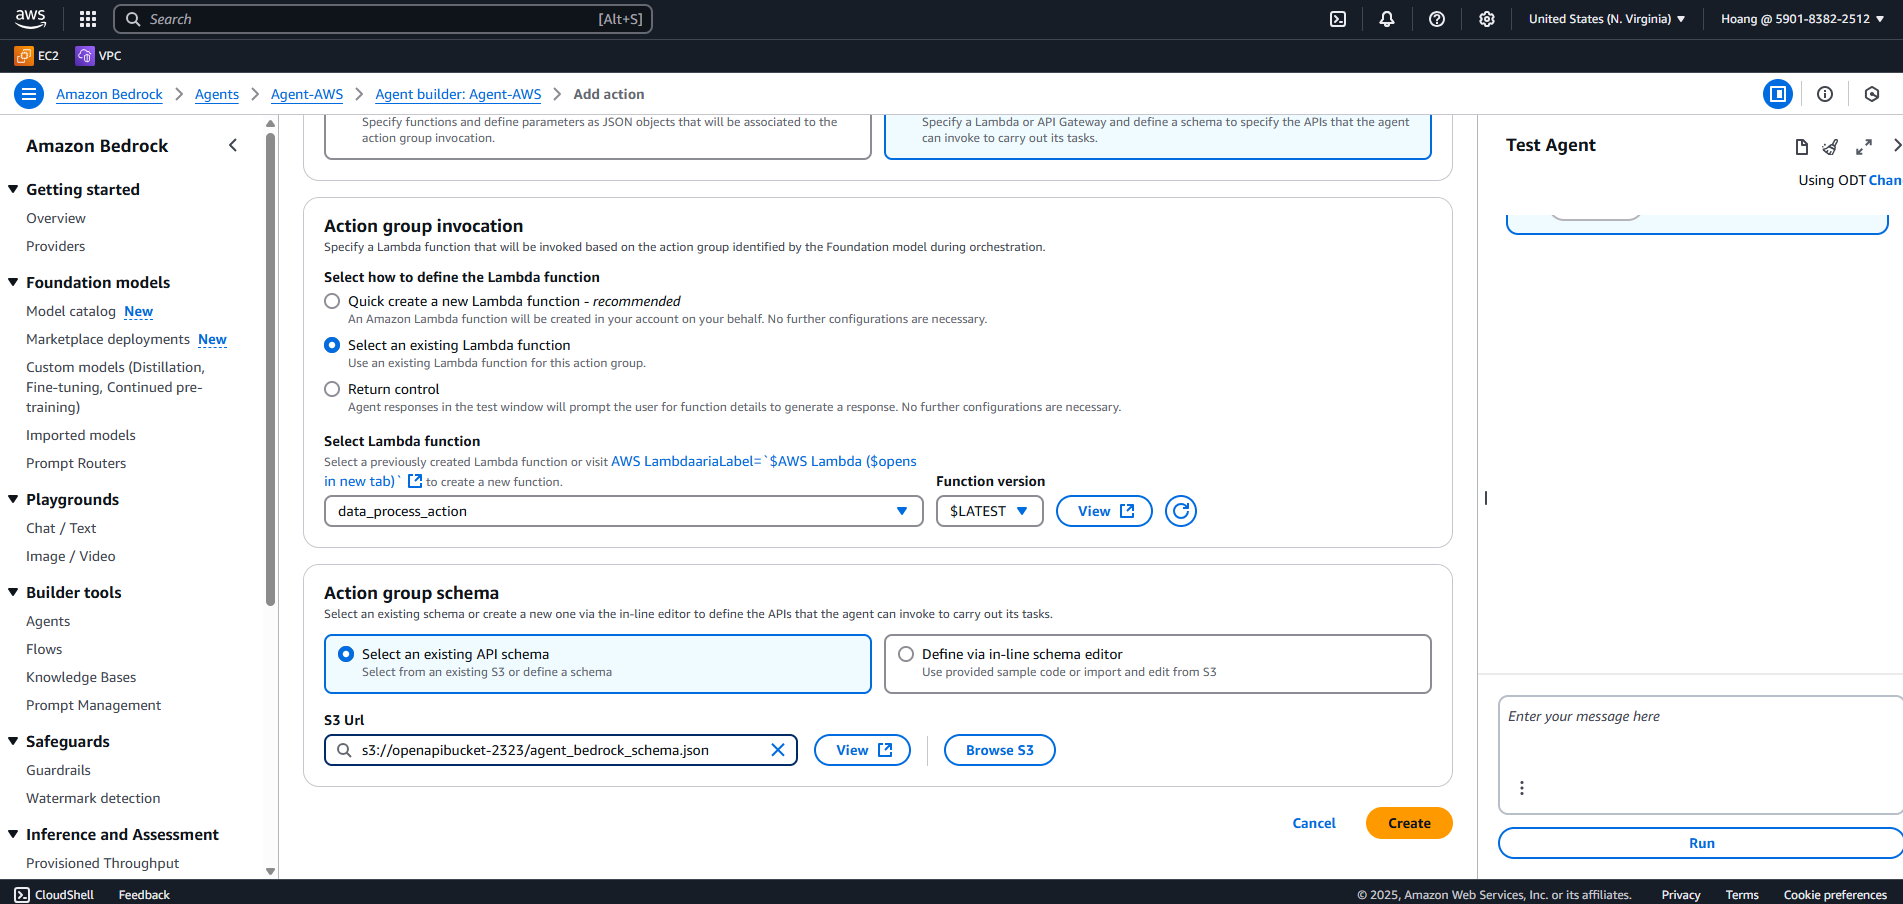This screenshot has width=1903, height=904.
Task: Click the chevron to close Test Agent panel
Action: click(x=1896, y=146)
